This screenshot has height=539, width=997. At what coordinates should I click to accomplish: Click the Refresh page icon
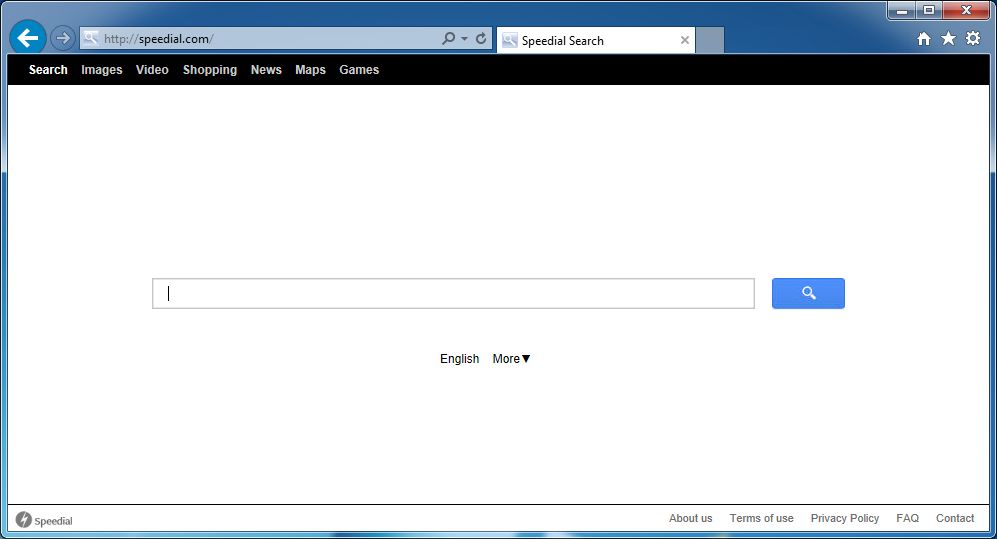481,38
